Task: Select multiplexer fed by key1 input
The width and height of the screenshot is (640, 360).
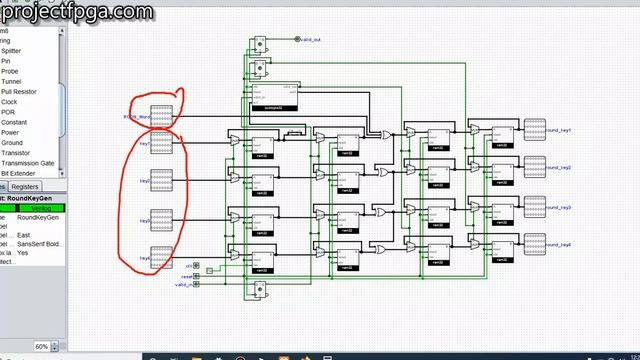Action: tap(235, 141)
